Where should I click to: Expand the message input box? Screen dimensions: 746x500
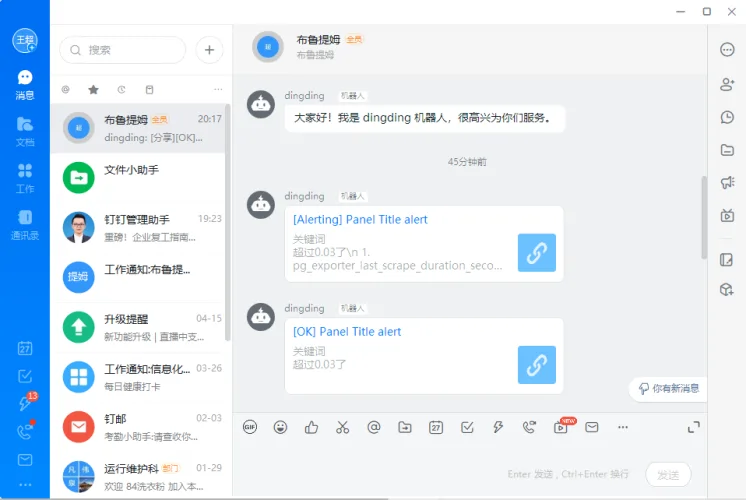(694, 427)
